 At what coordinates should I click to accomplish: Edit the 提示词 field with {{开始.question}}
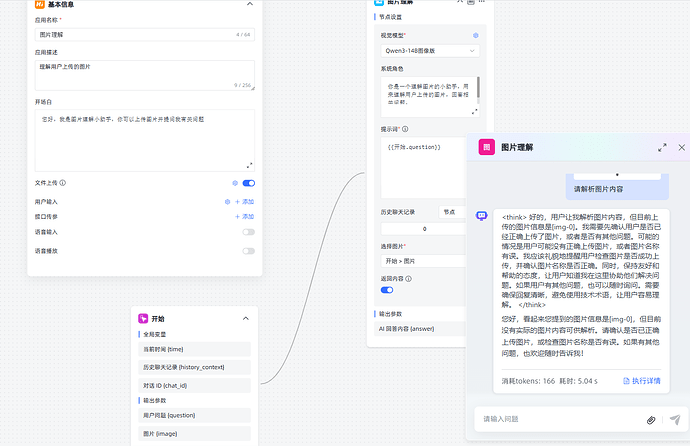(423, 167)
